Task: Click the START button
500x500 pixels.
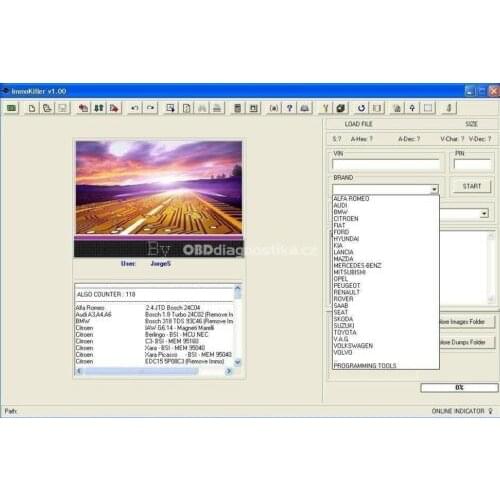Action: [472, 186]
